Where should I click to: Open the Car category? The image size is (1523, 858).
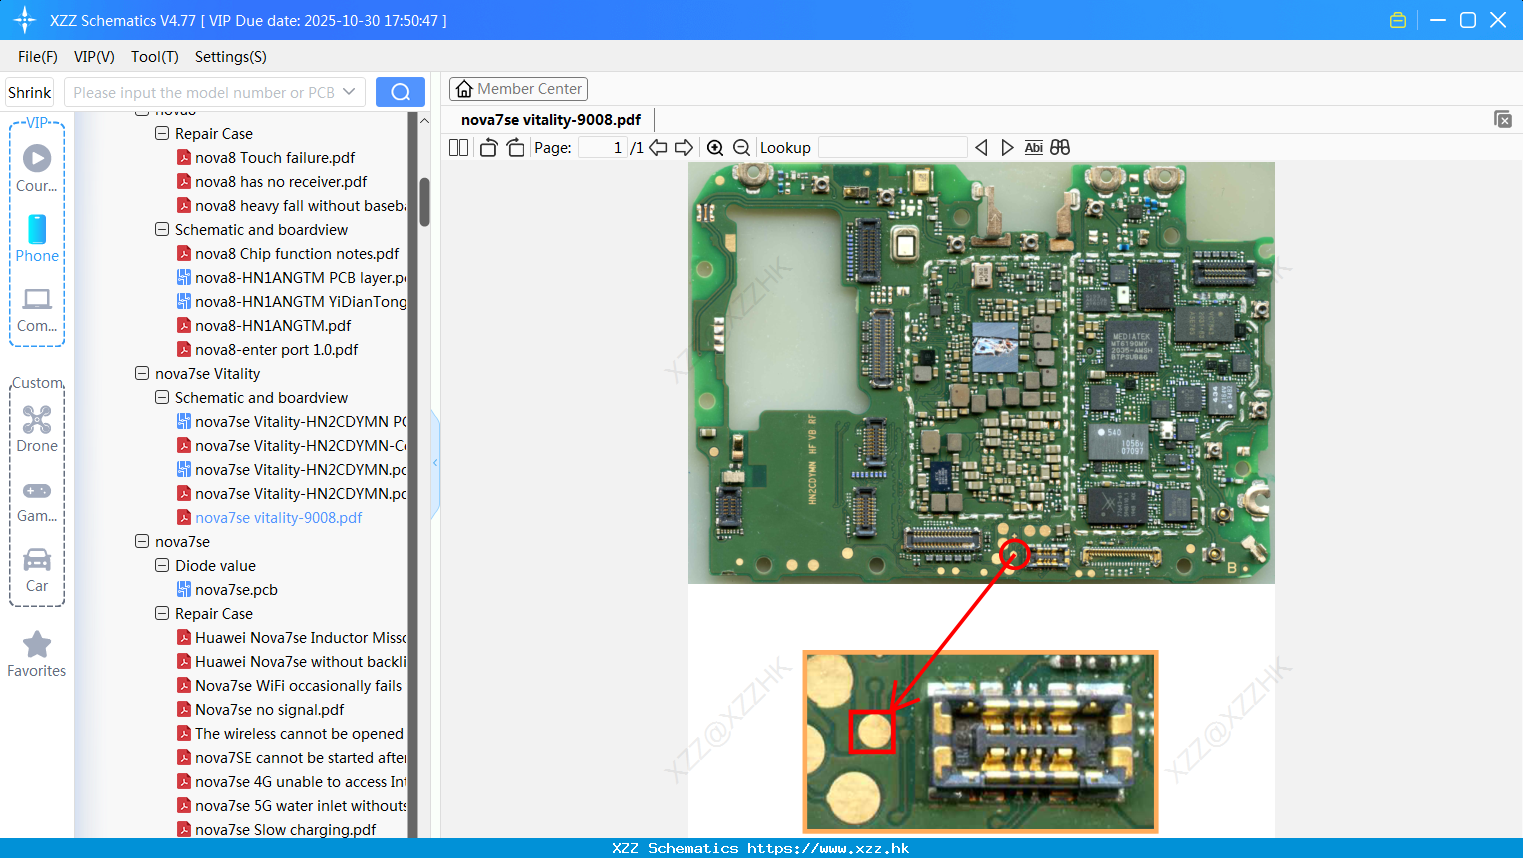tap(37, 570)
